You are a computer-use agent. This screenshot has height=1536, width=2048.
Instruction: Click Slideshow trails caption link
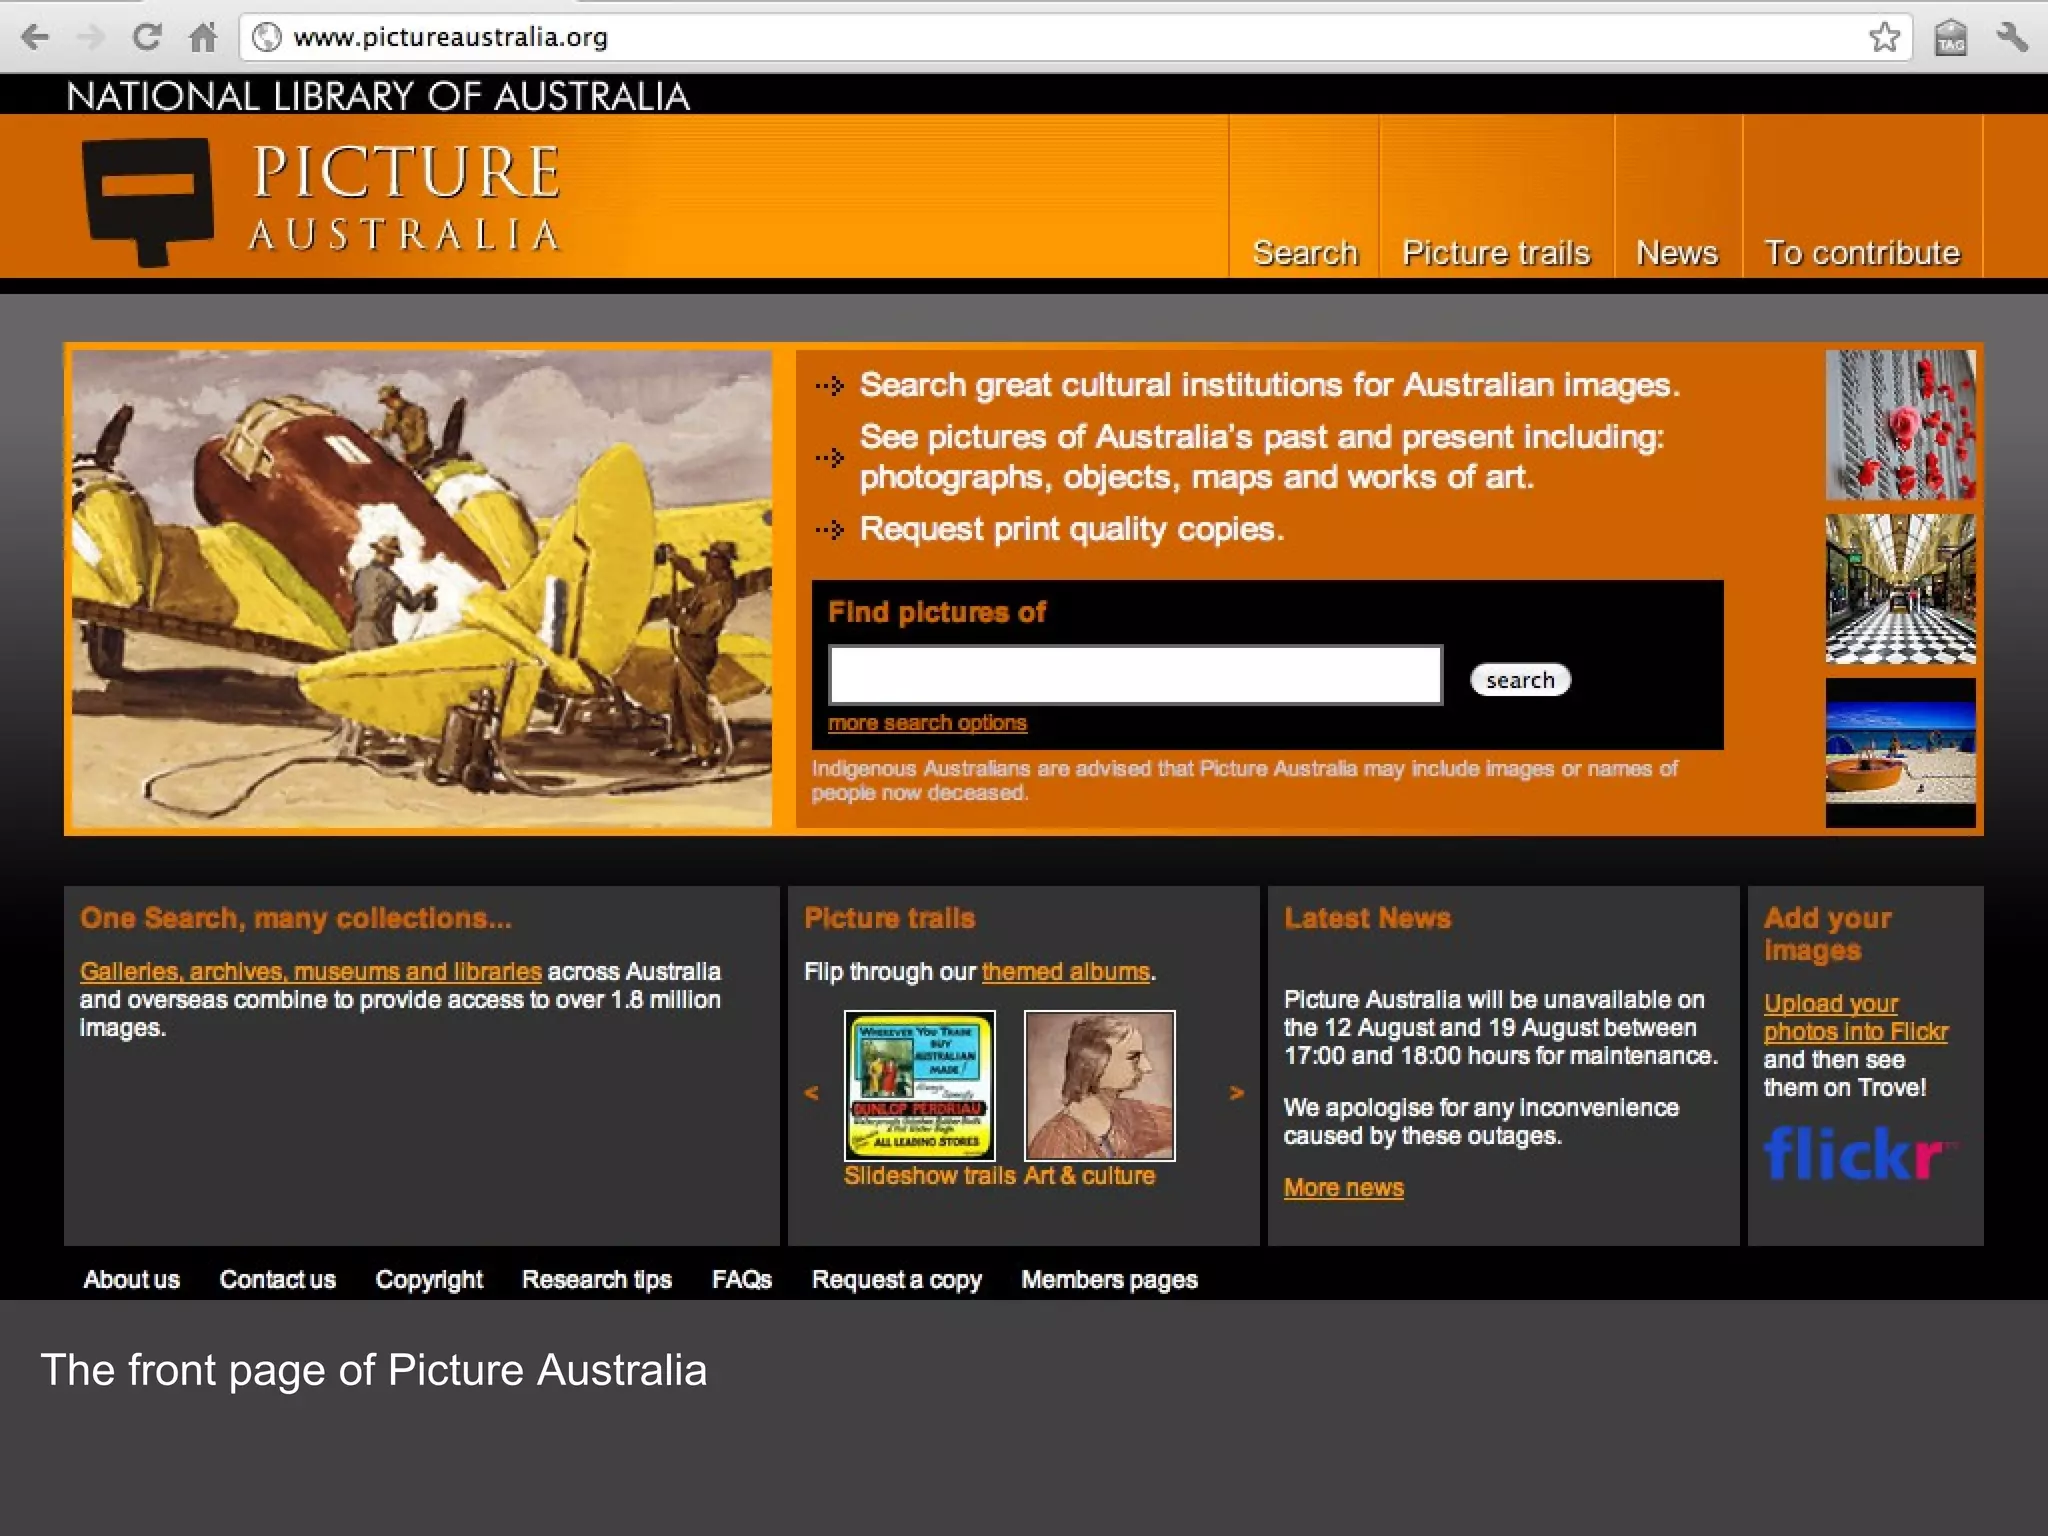tap(929, 1176)
